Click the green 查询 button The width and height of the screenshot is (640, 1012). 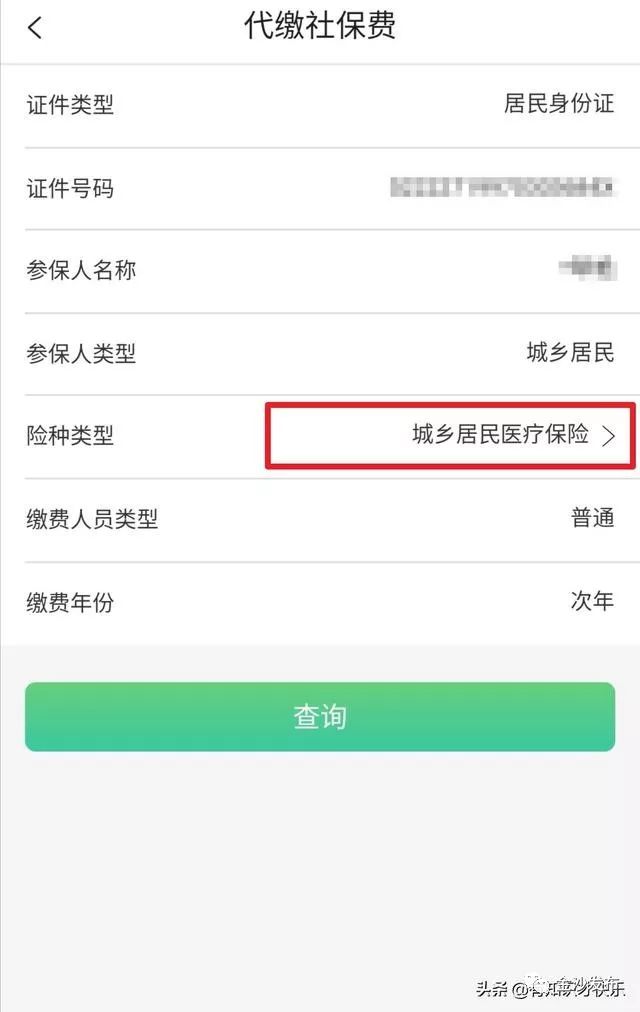tap(320, 716)
